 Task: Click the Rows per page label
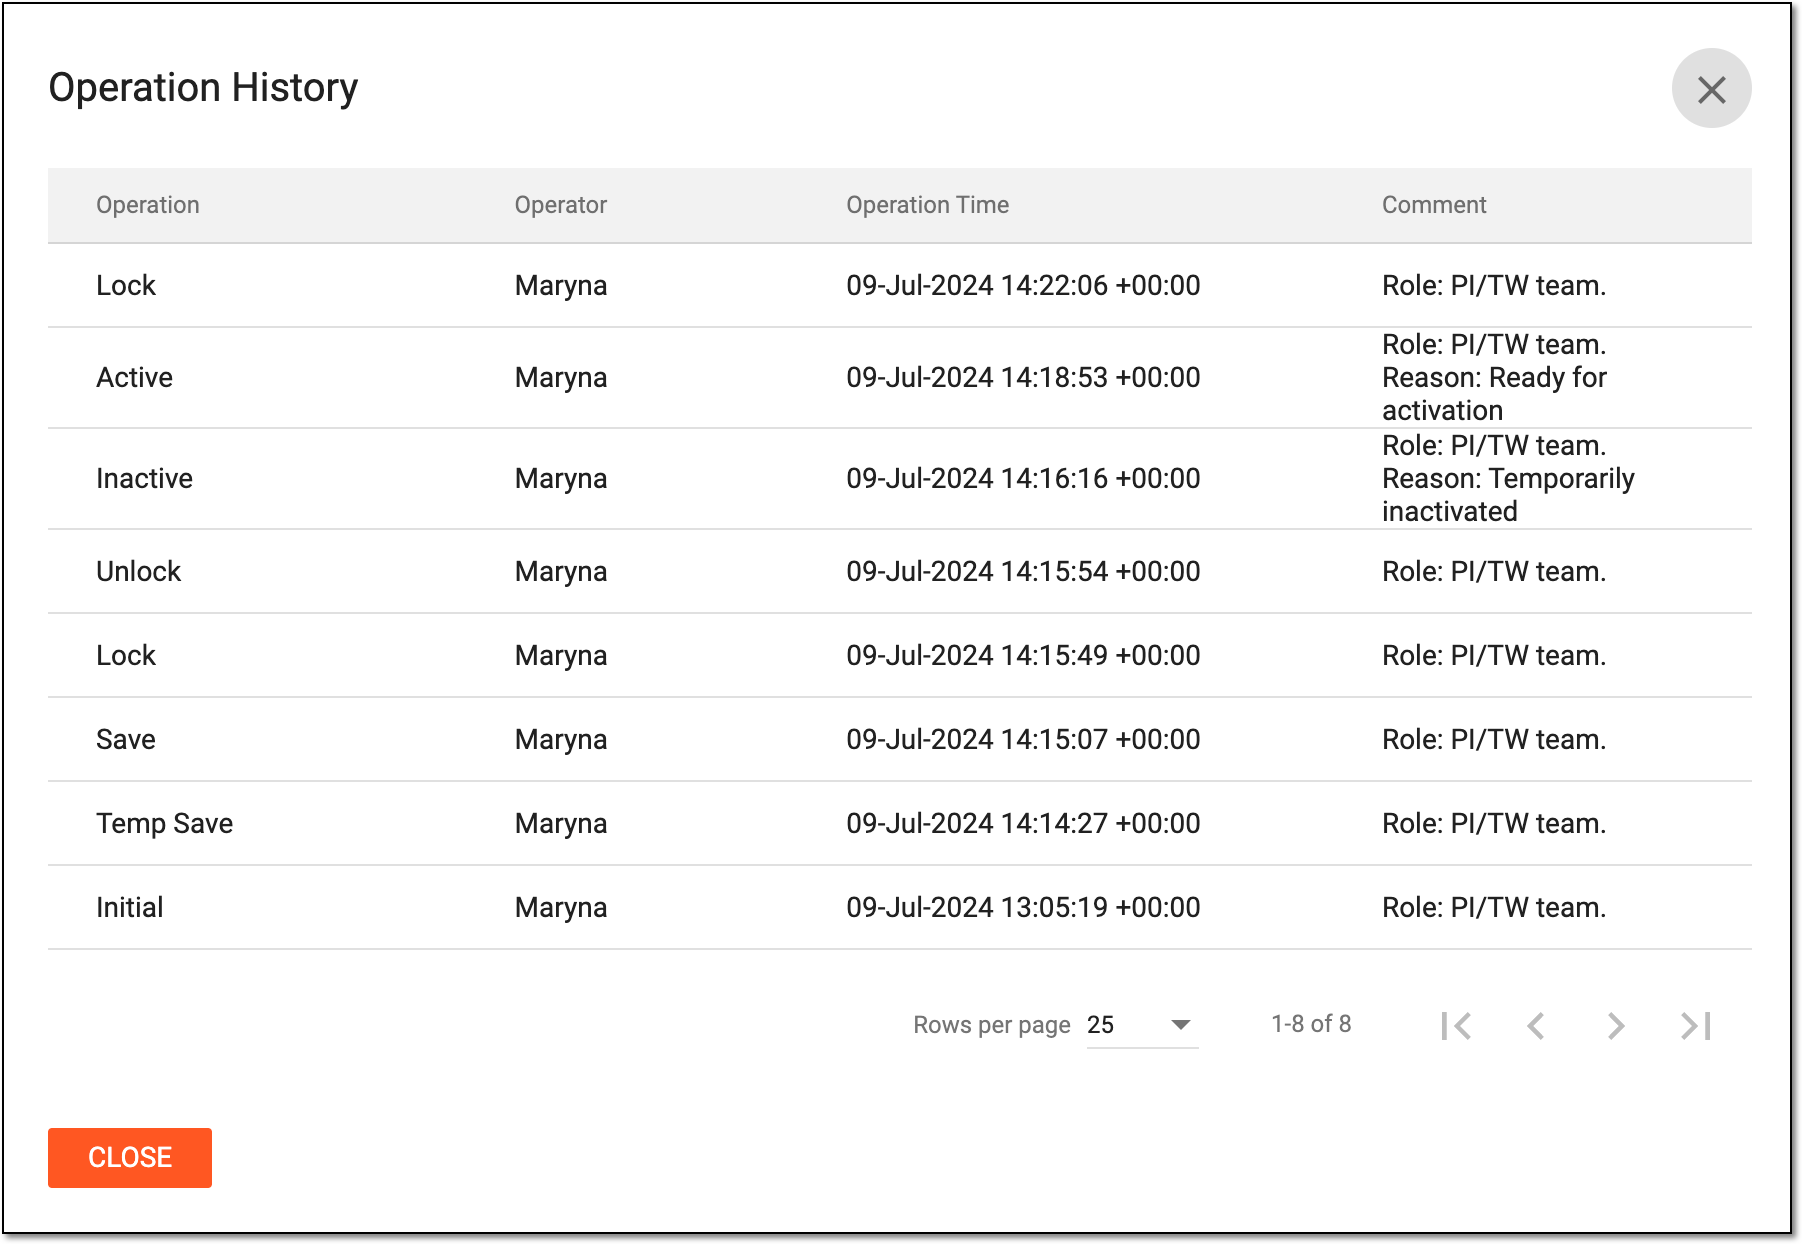coord(992,1025)
